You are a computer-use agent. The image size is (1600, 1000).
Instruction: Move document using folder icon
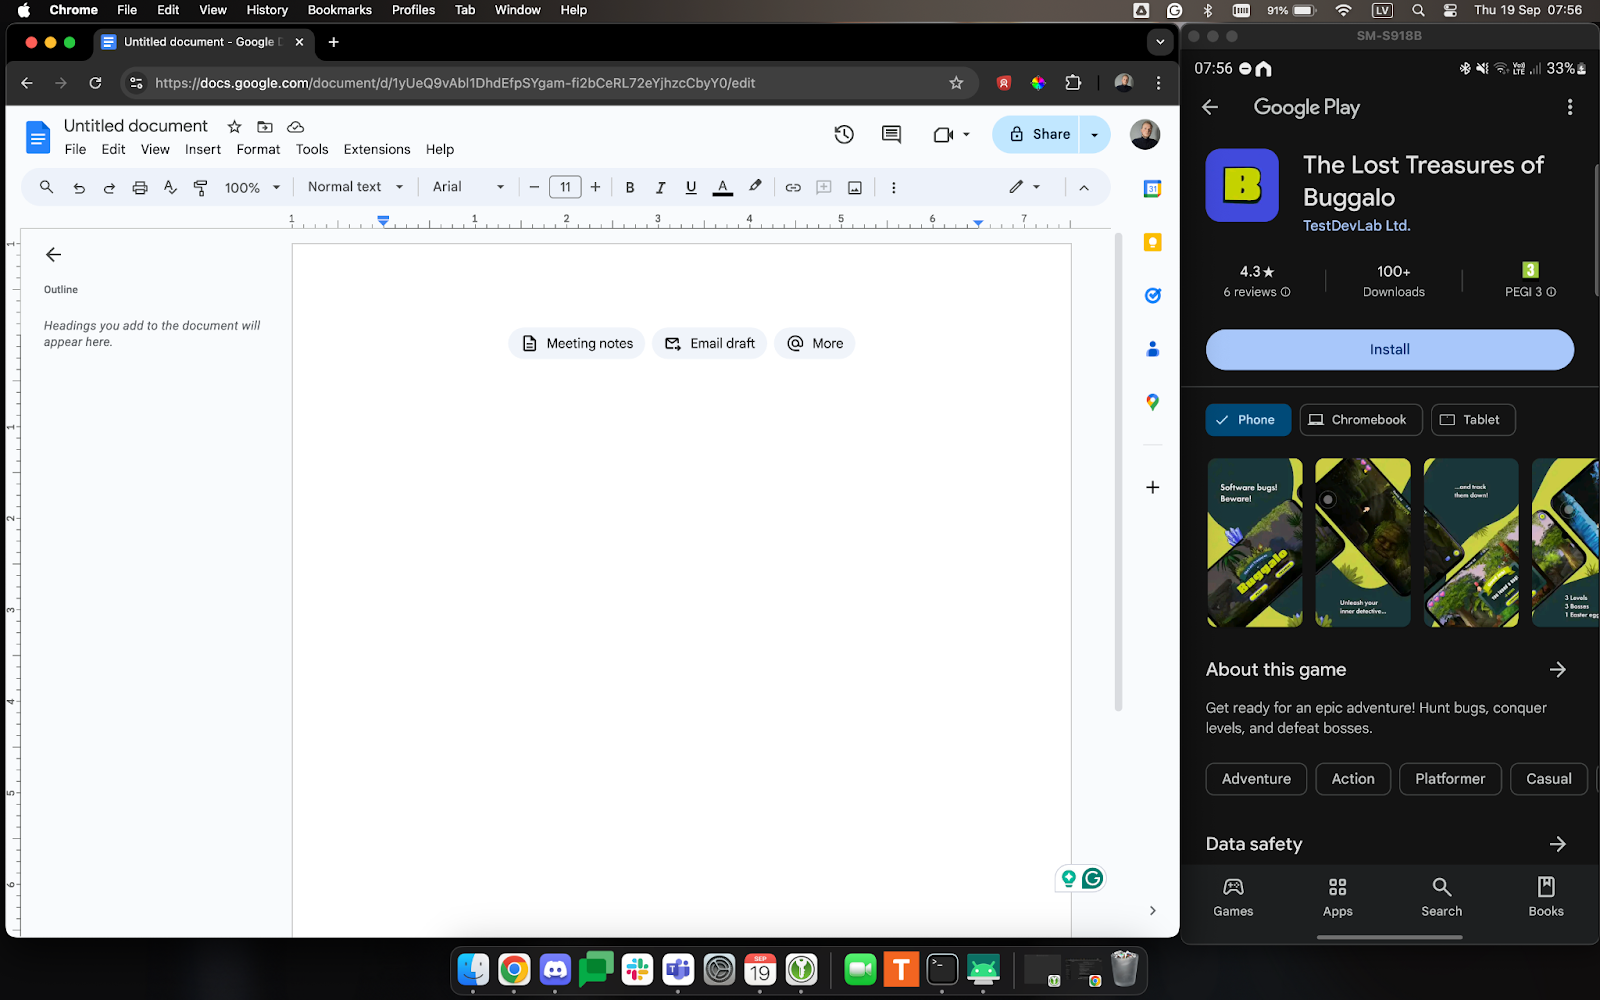(265, 127)
